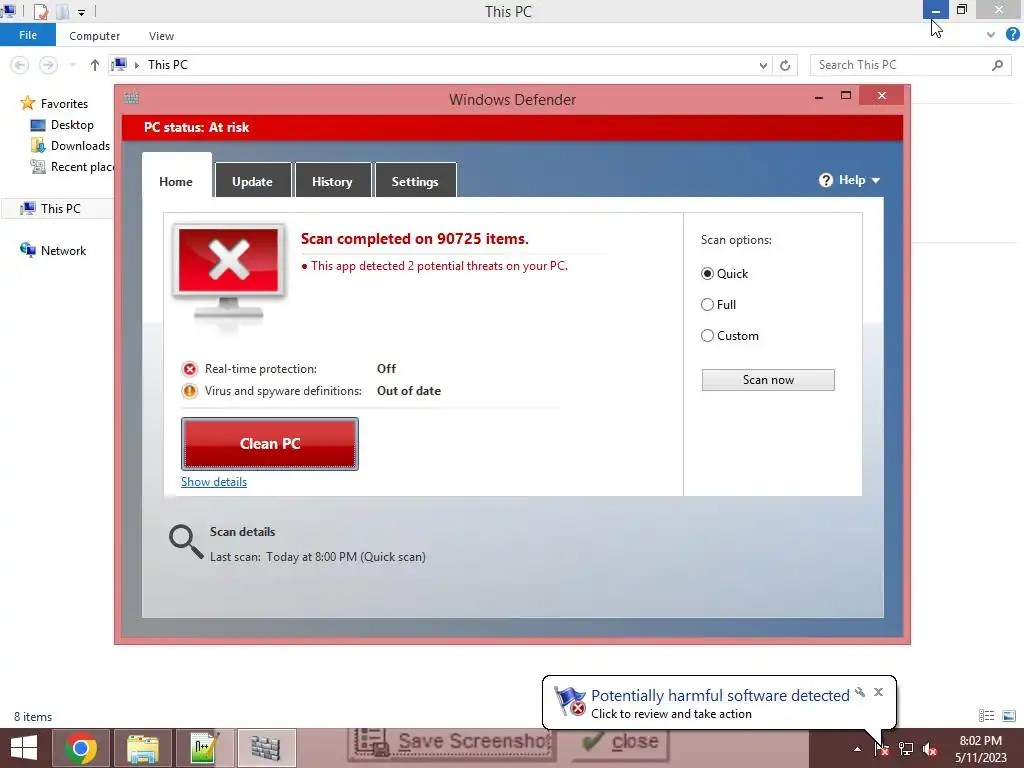This screenshot has height=768, width=1024.
Task: Click the virus definitions warning icon
Action: pyautogui.click(x=189, y=391)
